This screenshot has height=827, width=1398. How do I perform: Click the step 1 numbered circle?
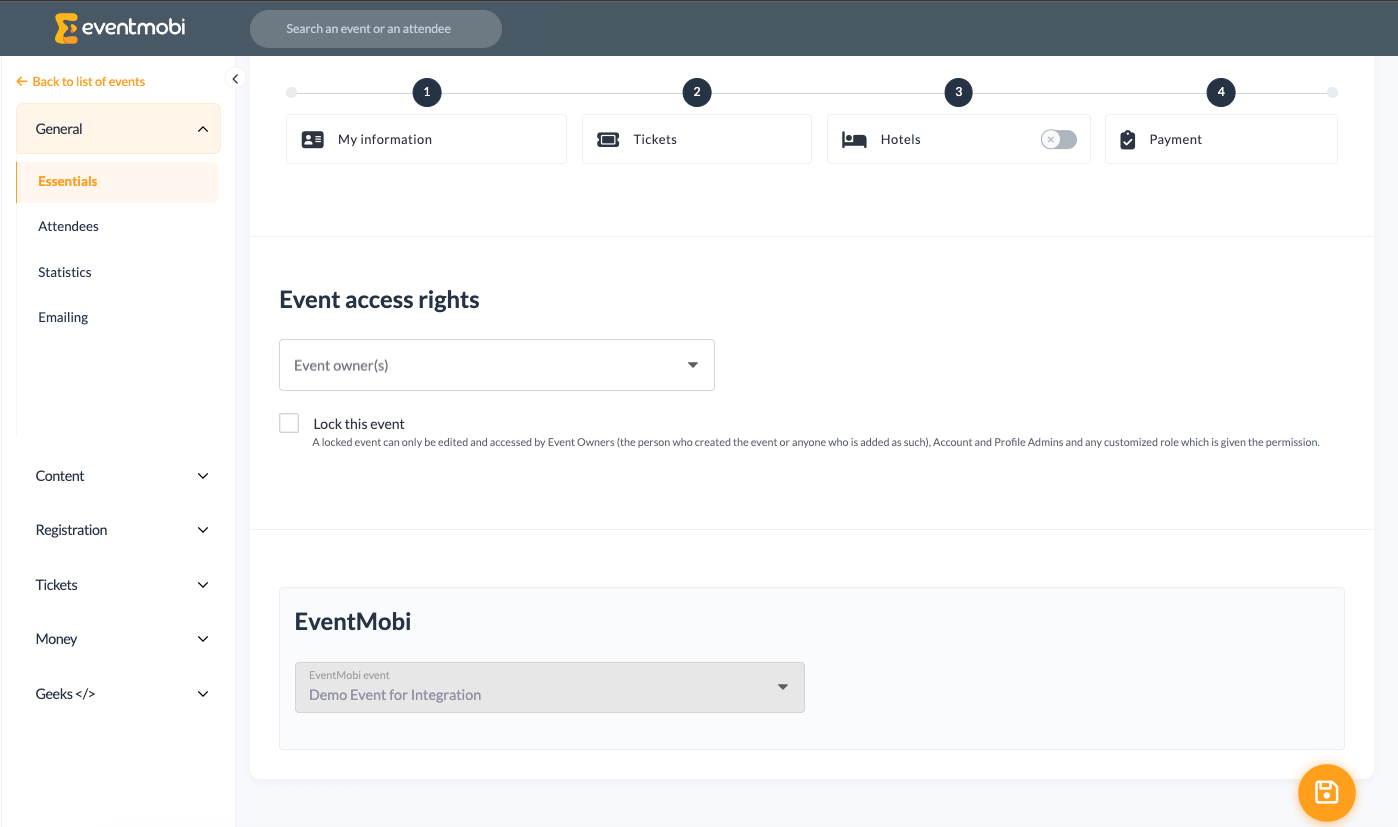pyautogui.click(x=426, y=92)
